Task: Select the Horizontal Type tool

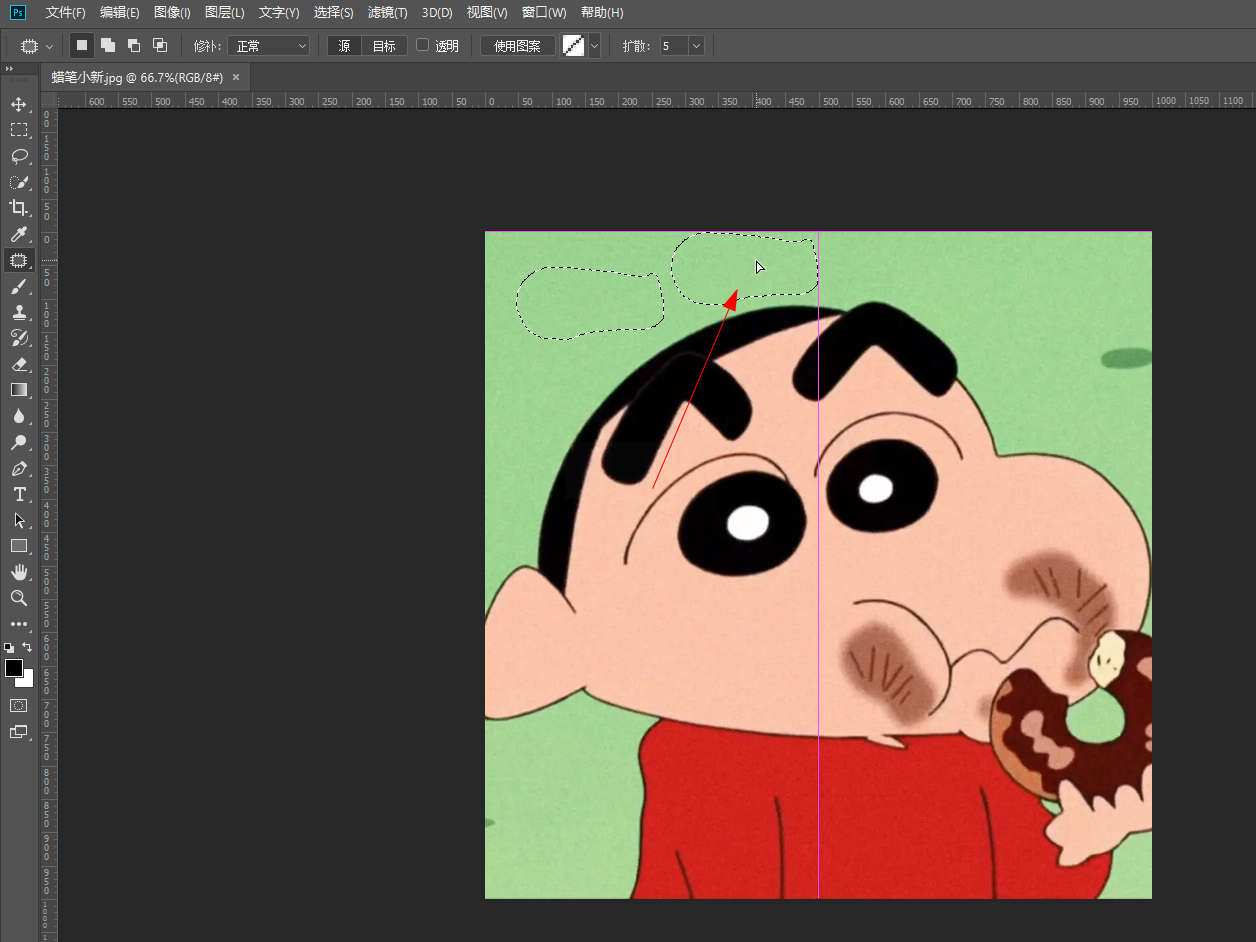Action: [x=19, y=494]
